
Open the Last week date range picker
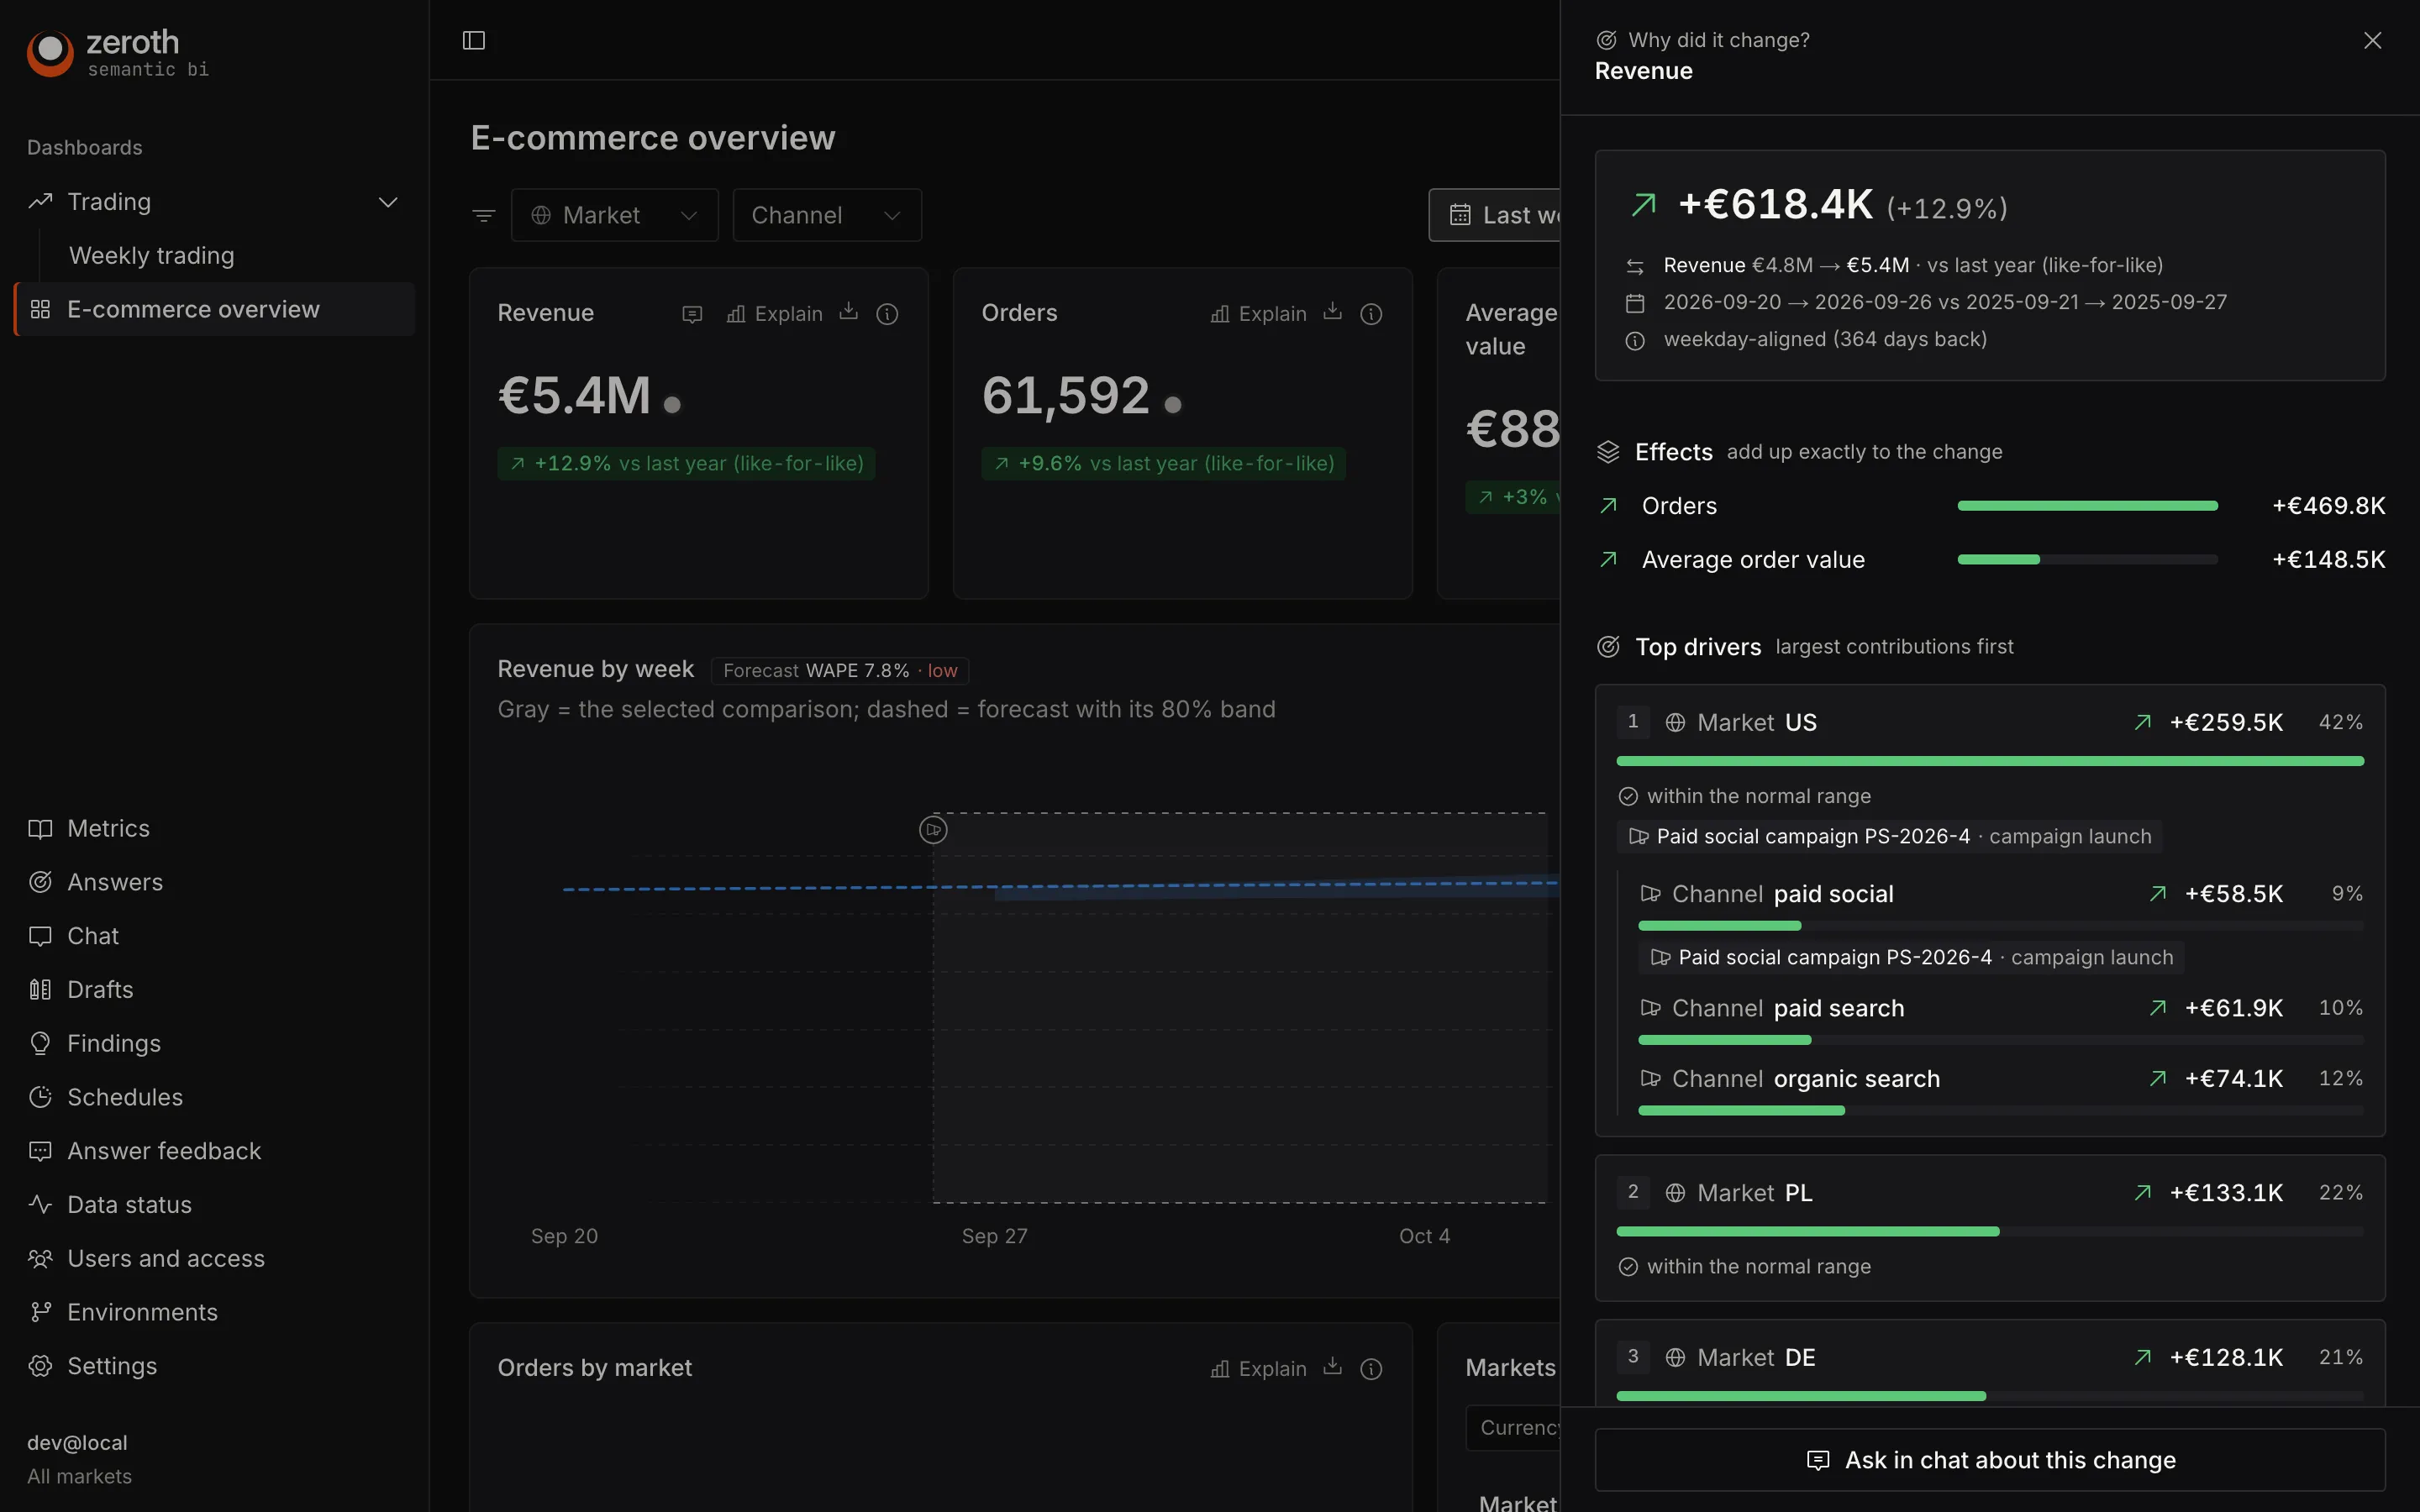pyautogui.click(x=1495, y=215)
